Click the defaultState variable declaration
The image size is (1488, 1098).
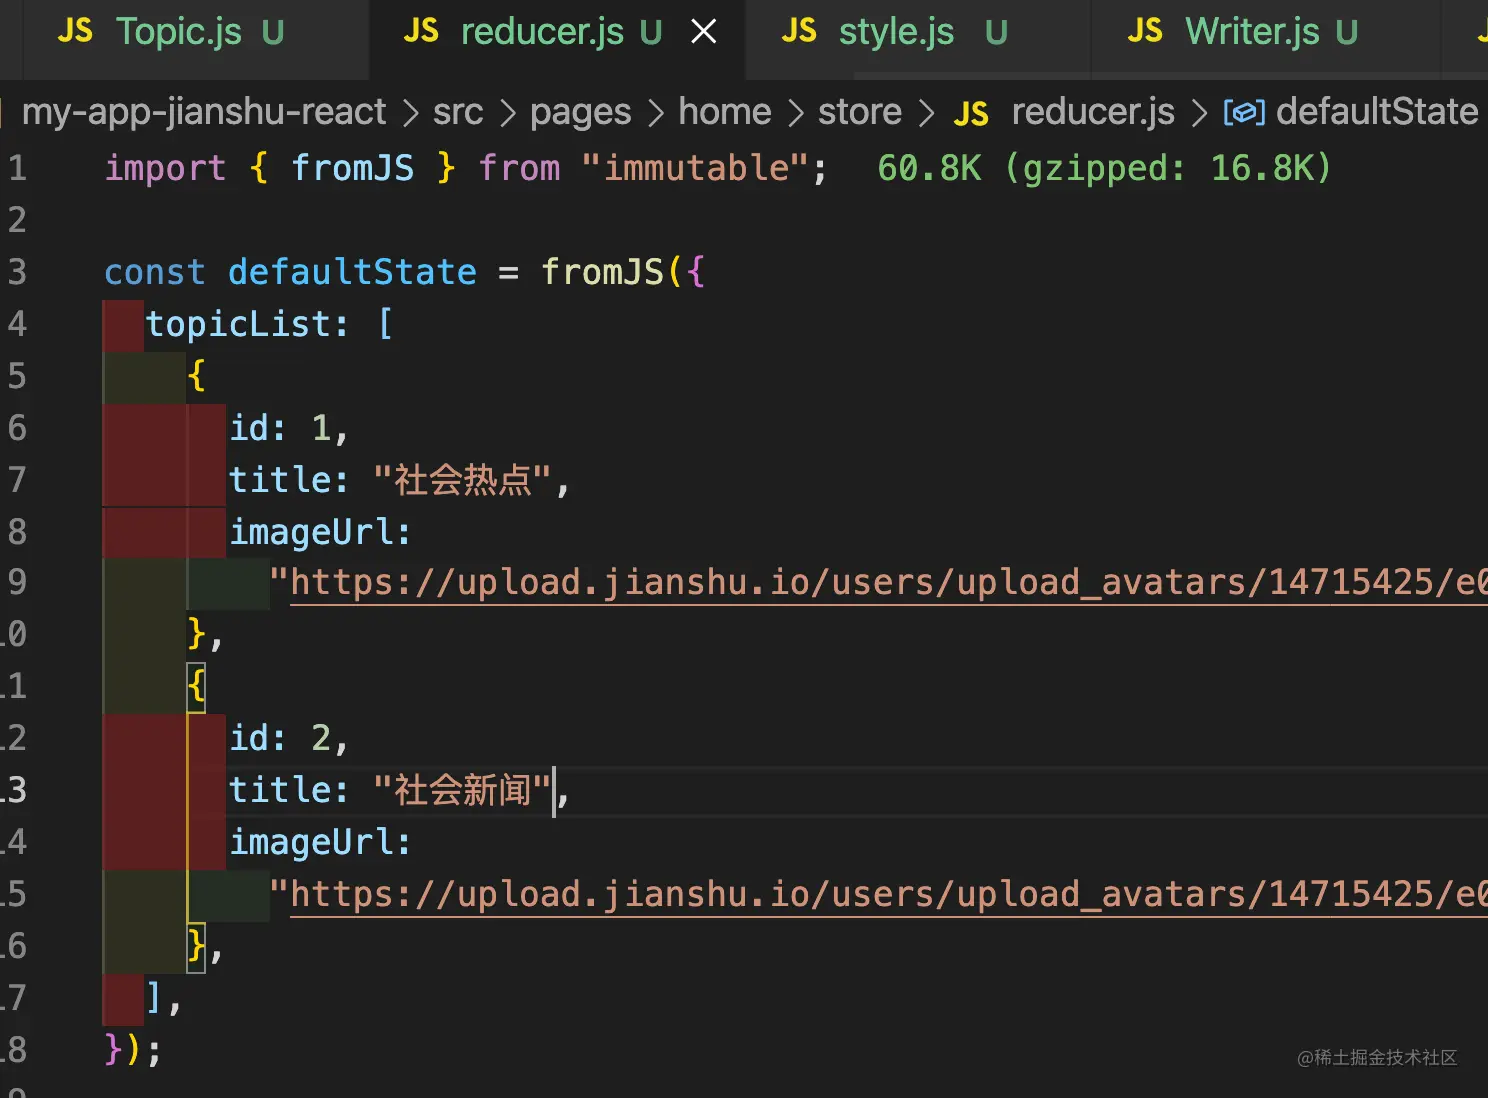point(352,272)
